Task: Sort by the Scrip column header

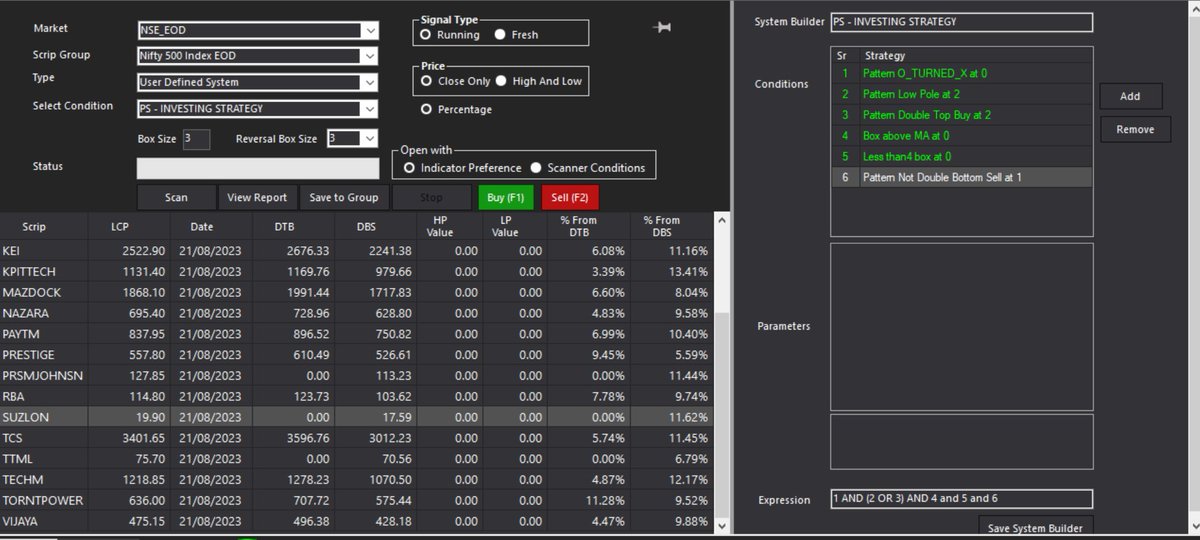Action: [x=43, y=226]
